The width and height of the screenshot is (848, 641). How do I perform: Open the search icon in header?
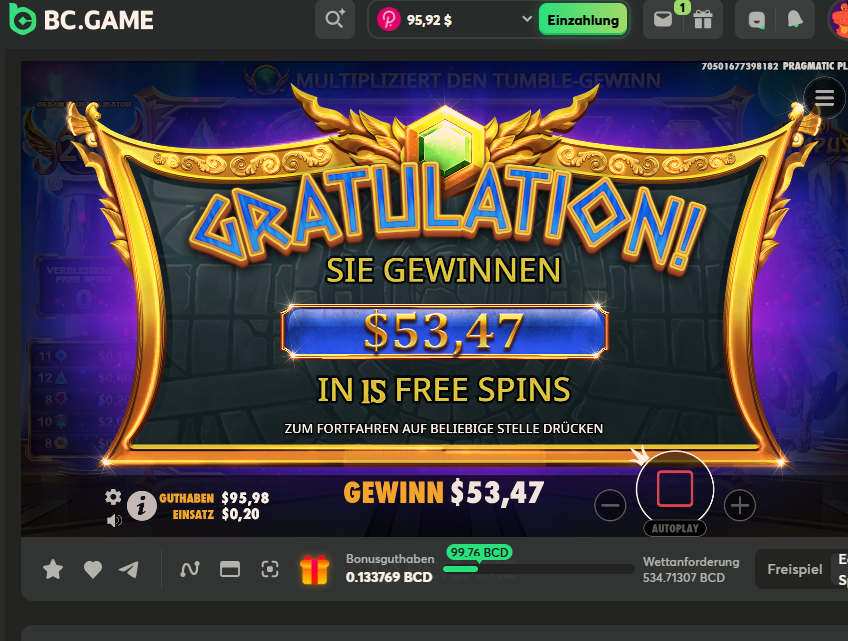pyautogui.click(x=335, y=20)
